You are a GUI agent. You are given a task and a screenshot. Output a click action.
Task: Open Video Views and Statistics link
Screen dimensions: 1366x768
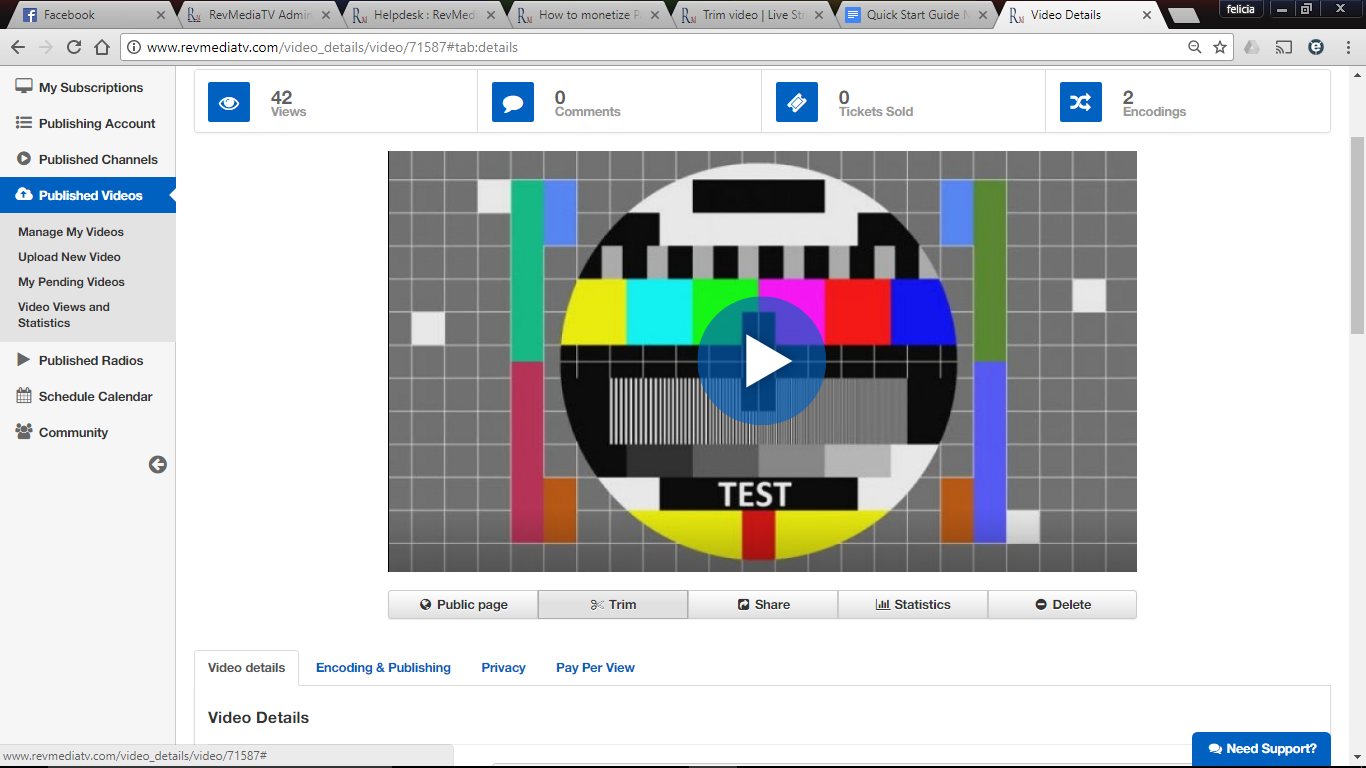click(64, 315)
